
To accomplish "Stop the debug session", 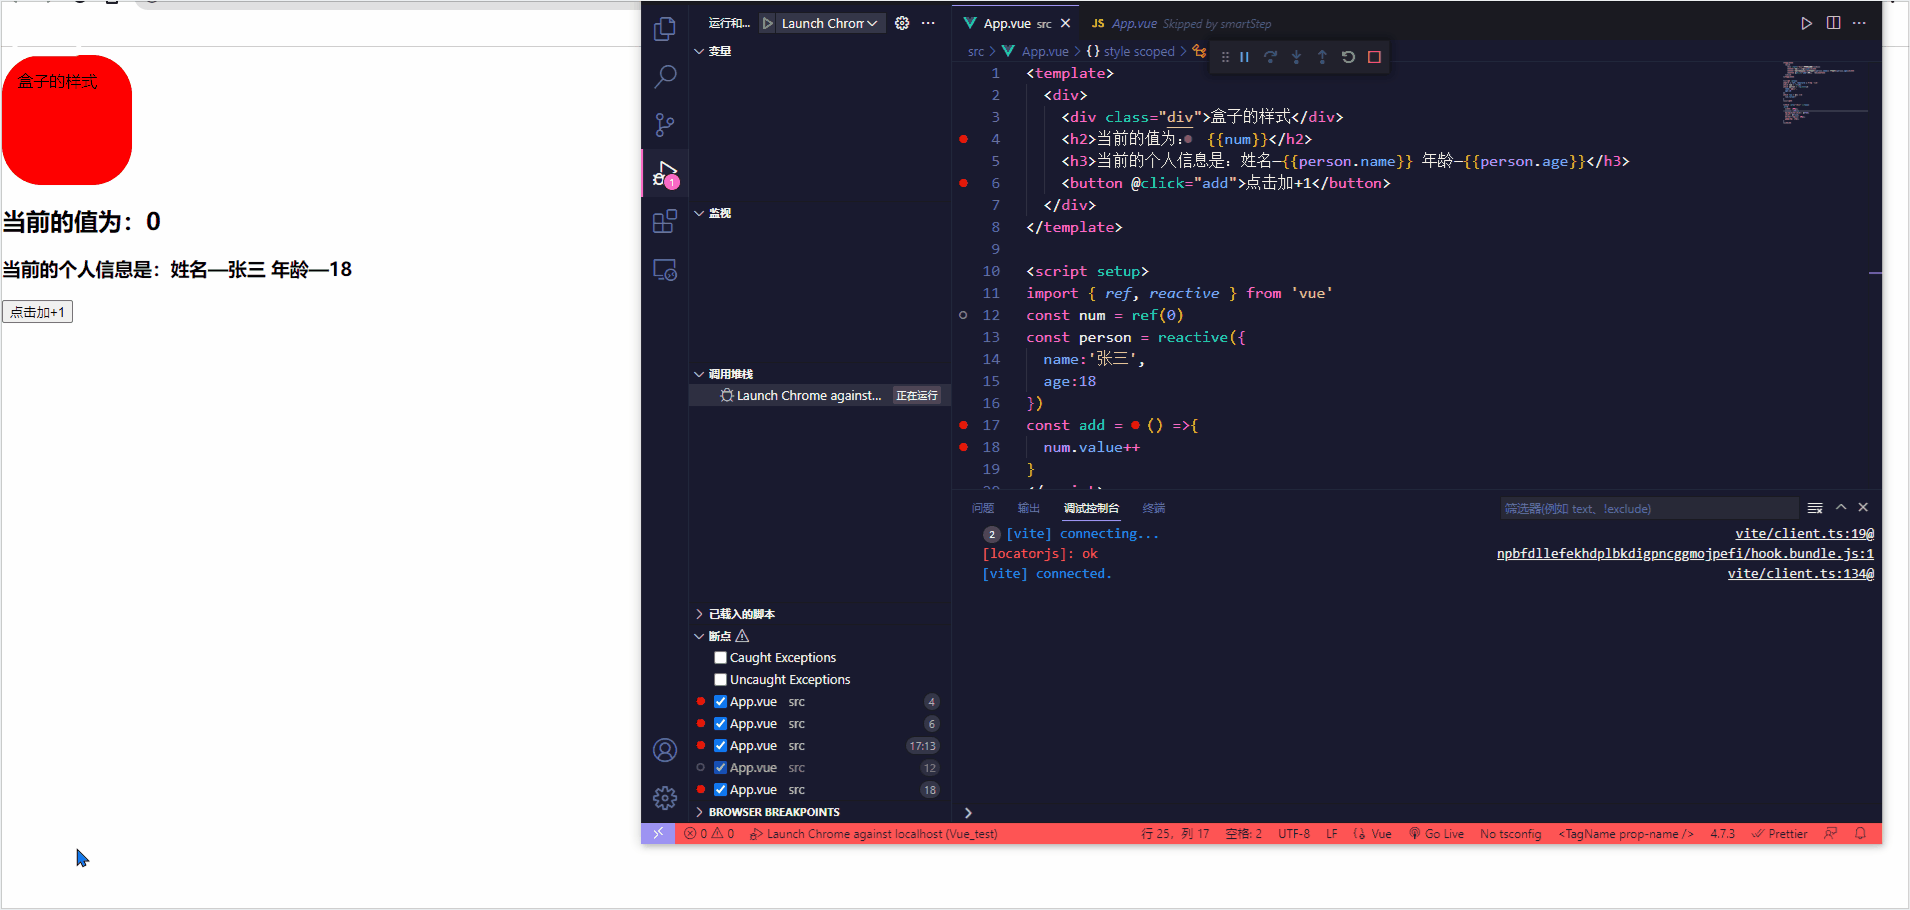I will (1375, 57).
